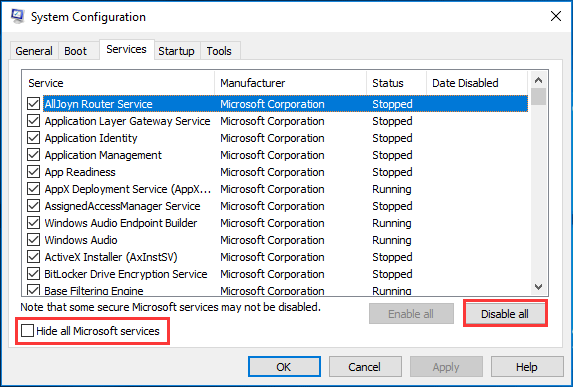This screenshot has width=573, height=387.
Task: Uncheck Application Layer Gateway Service checkbox
Action: click(33, 121)
